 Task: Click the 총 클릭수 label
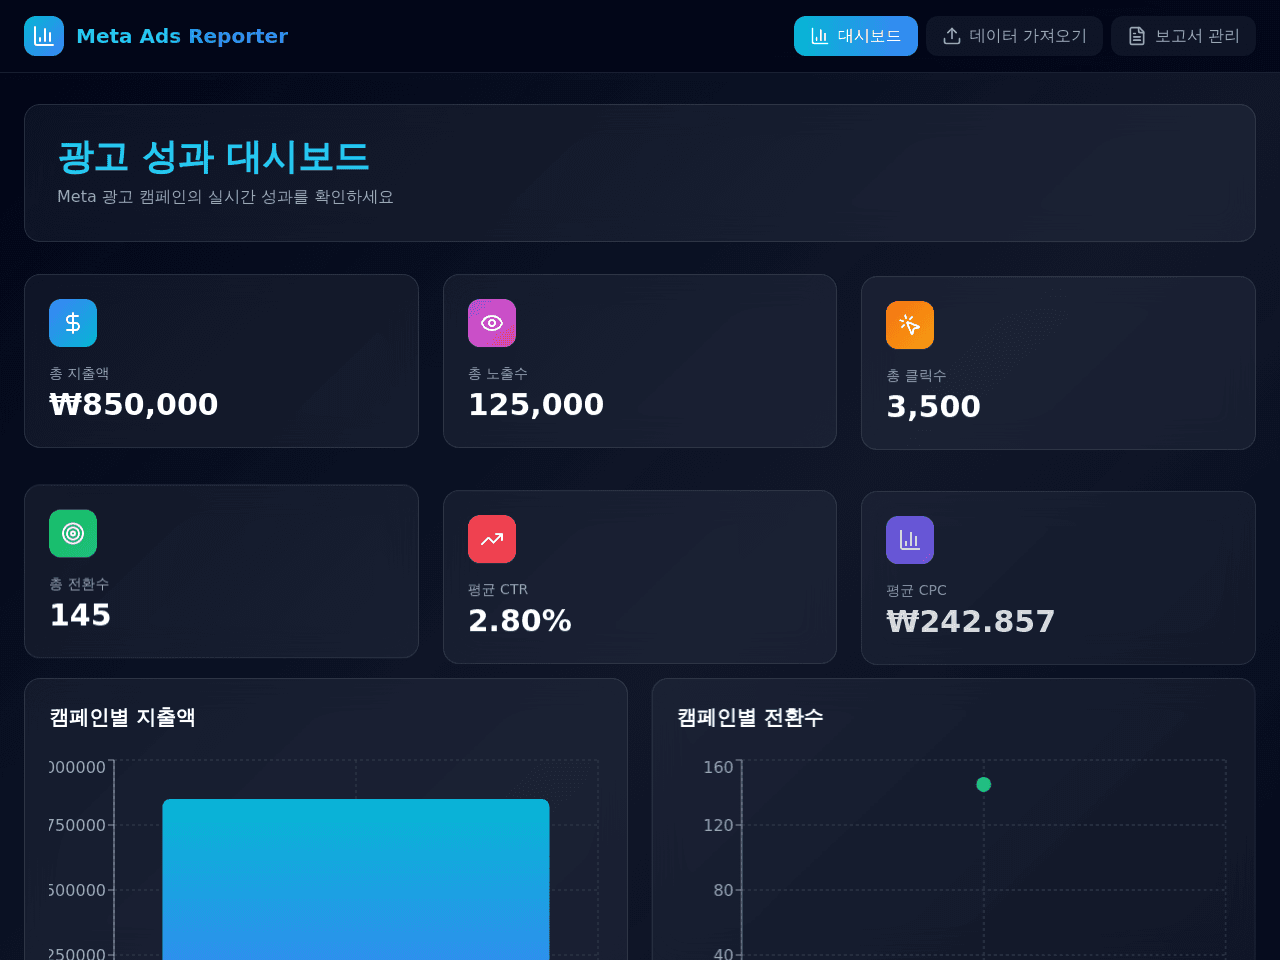click(x=916, y=375)
